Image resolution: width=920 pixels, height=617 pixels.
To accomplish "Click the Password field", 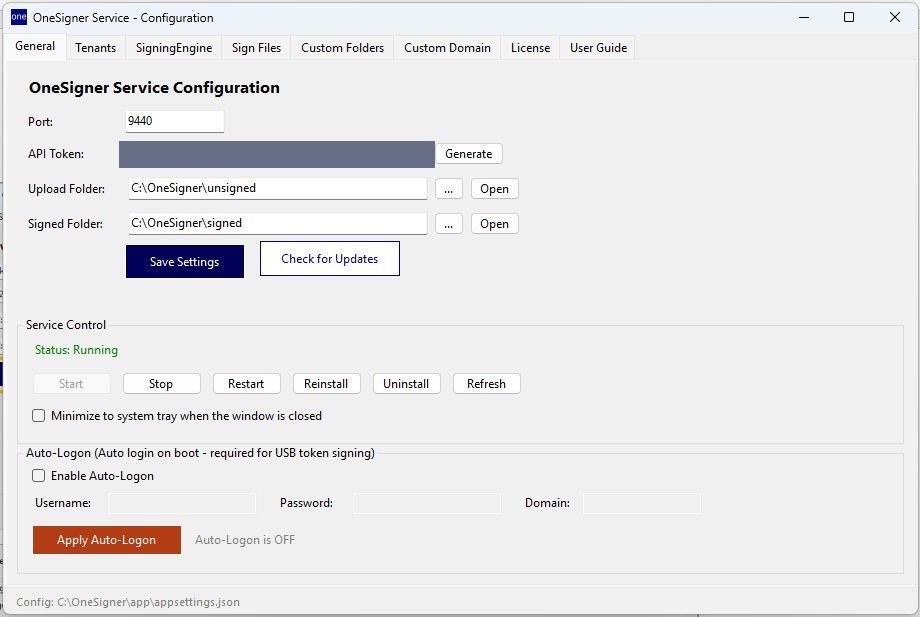I will coord(427,503).
